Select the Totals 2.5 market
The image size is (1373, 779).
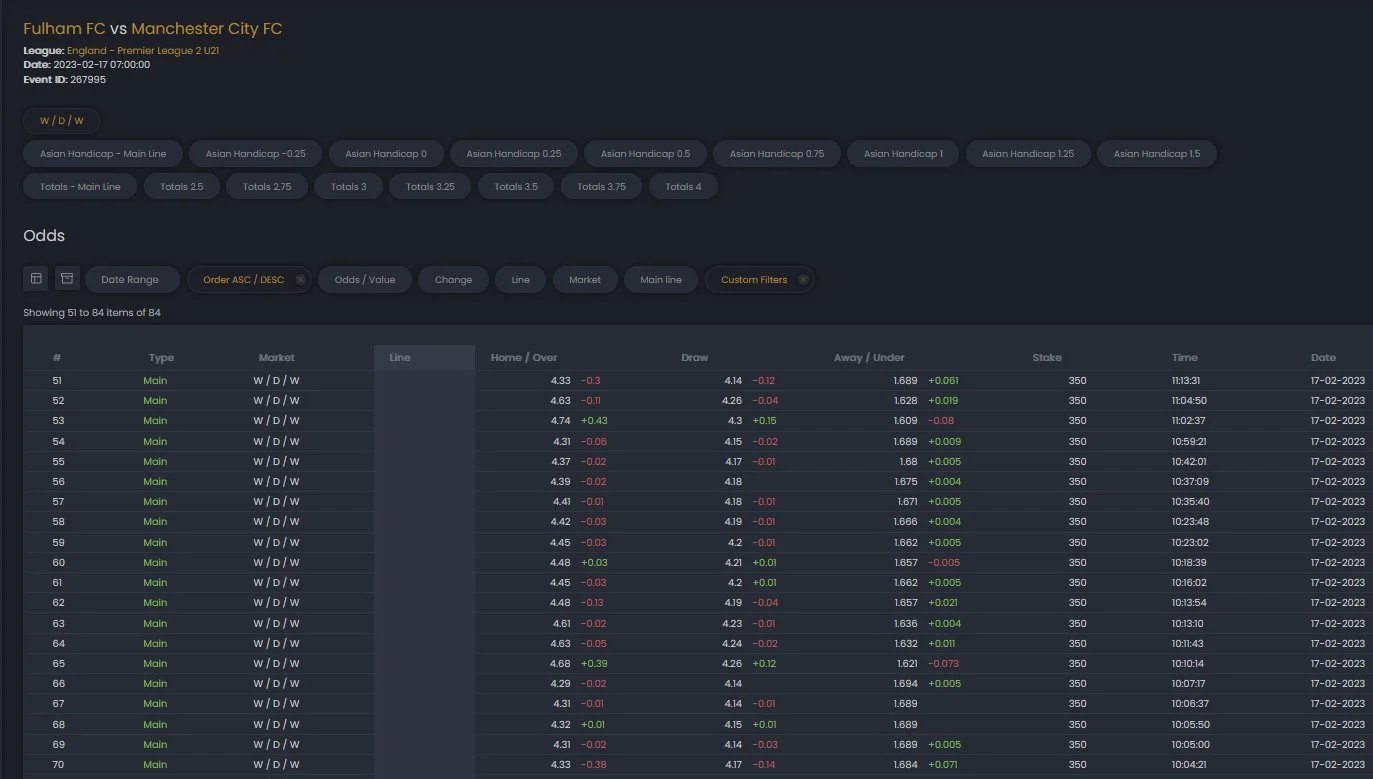(x=182, y=187)
